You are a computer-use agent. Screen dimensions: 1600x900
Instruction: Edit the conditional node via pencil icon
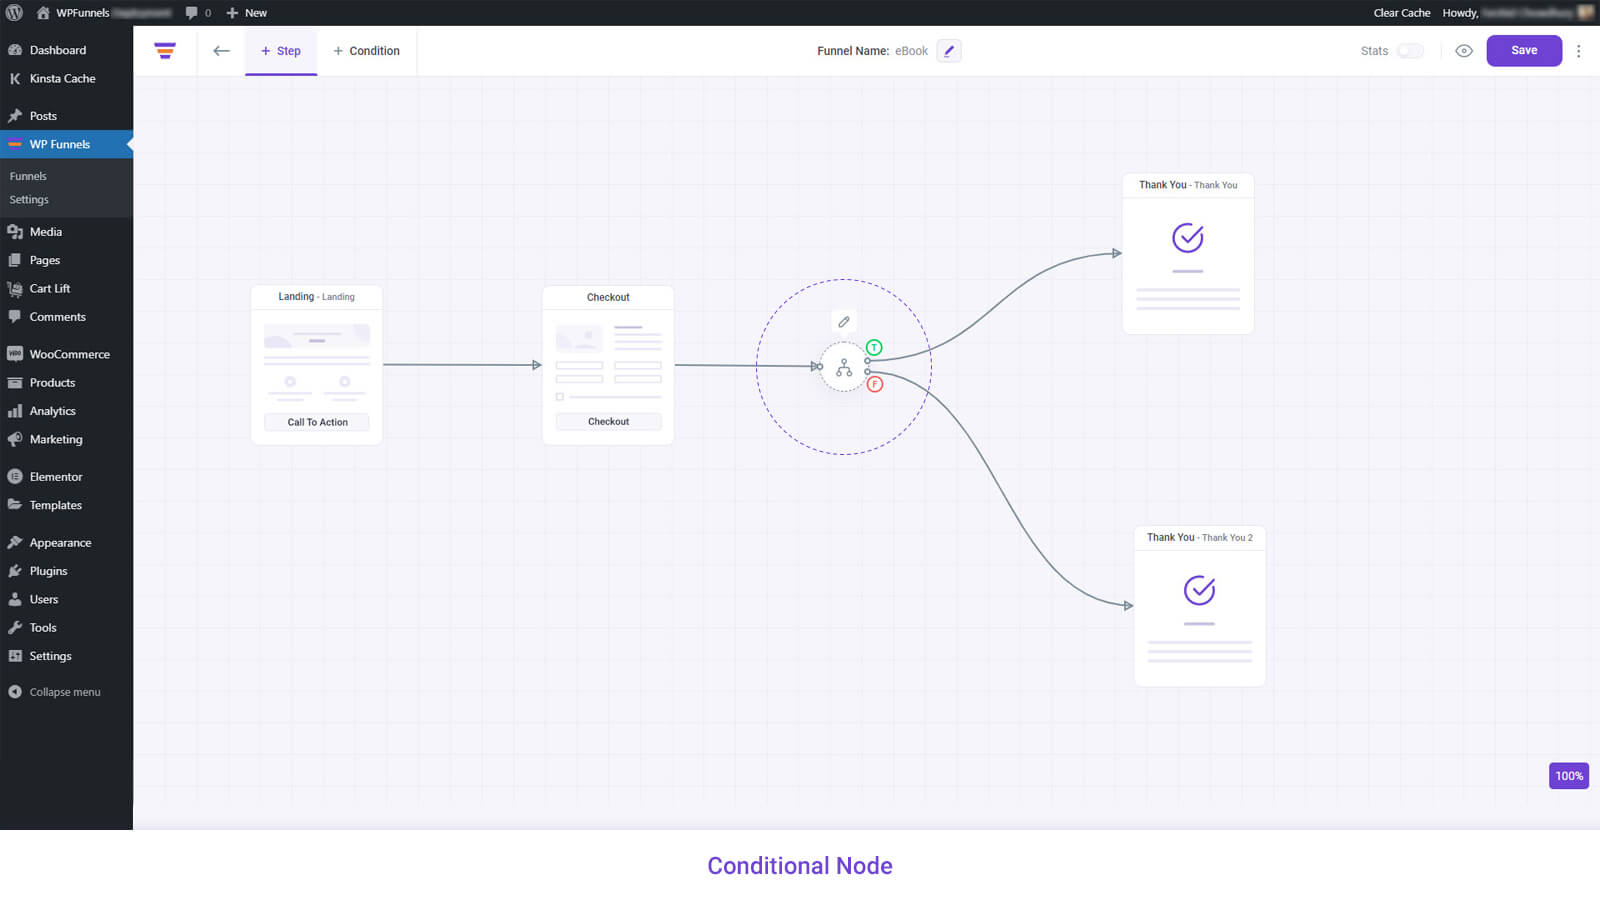[844, 322]
